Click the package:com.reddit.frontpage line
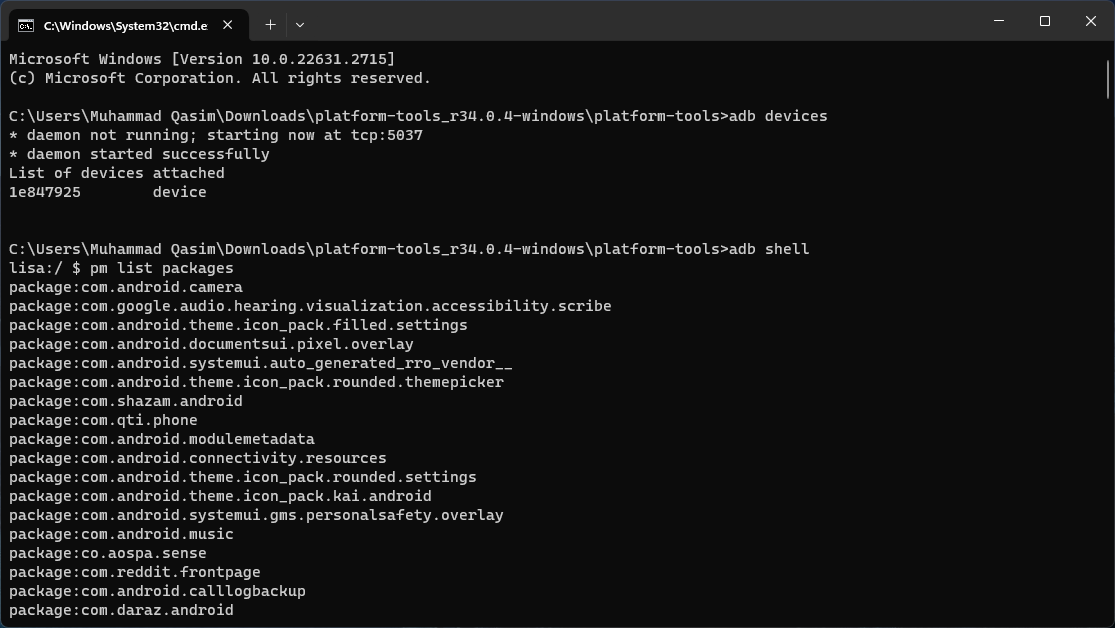Image resolution: width=1115 pixels, height=628 pixels. coord(135,572)
